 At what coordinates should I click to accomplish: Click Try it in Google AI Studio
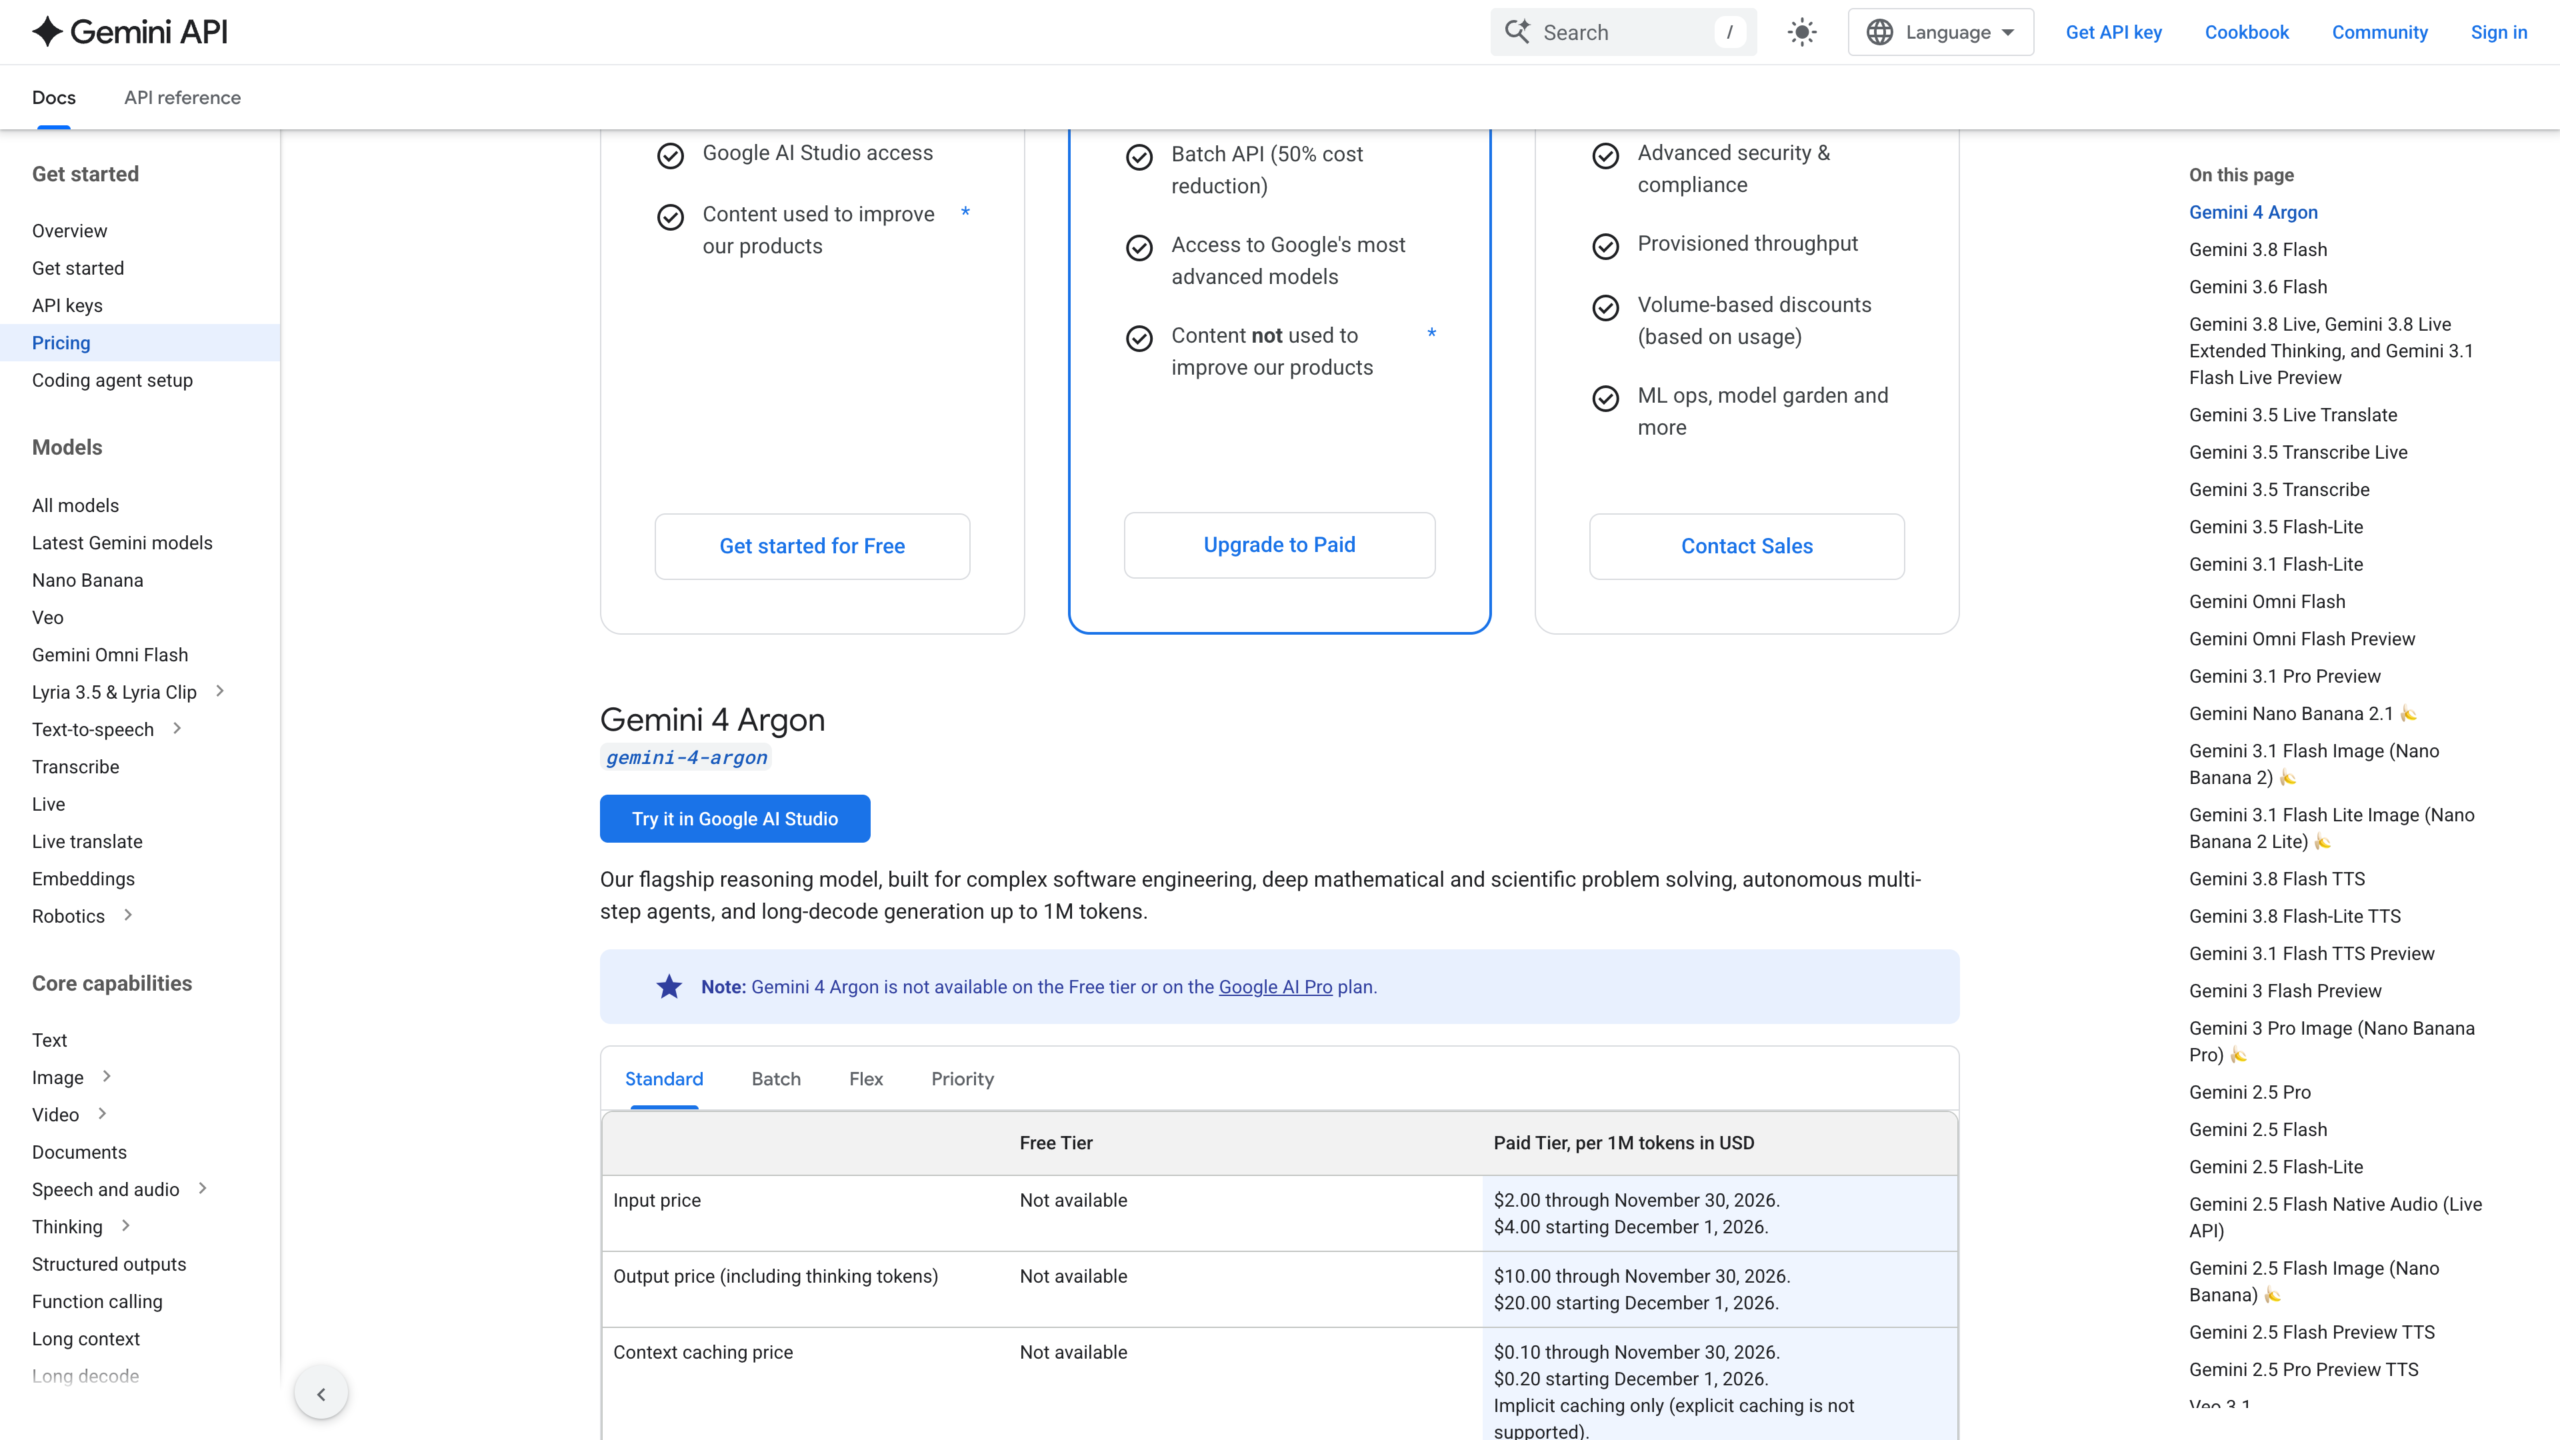[735, 819]
